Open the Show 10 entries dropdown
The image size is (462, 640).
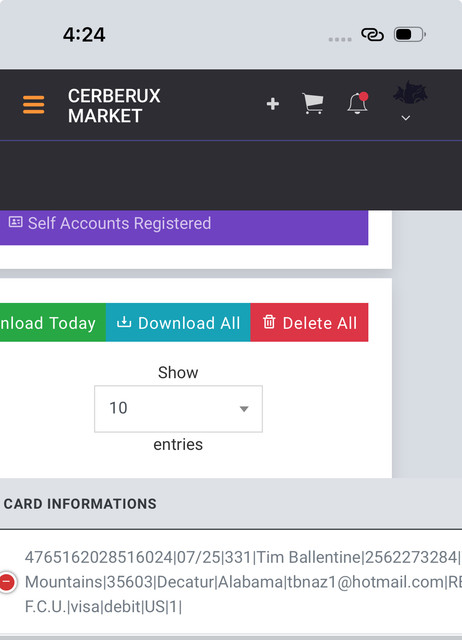pyautogui.click(x=178, y=409)
